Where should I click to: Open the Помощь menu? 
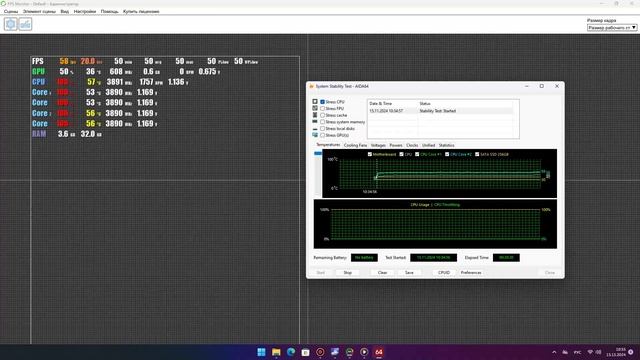[x=109, y=11]
